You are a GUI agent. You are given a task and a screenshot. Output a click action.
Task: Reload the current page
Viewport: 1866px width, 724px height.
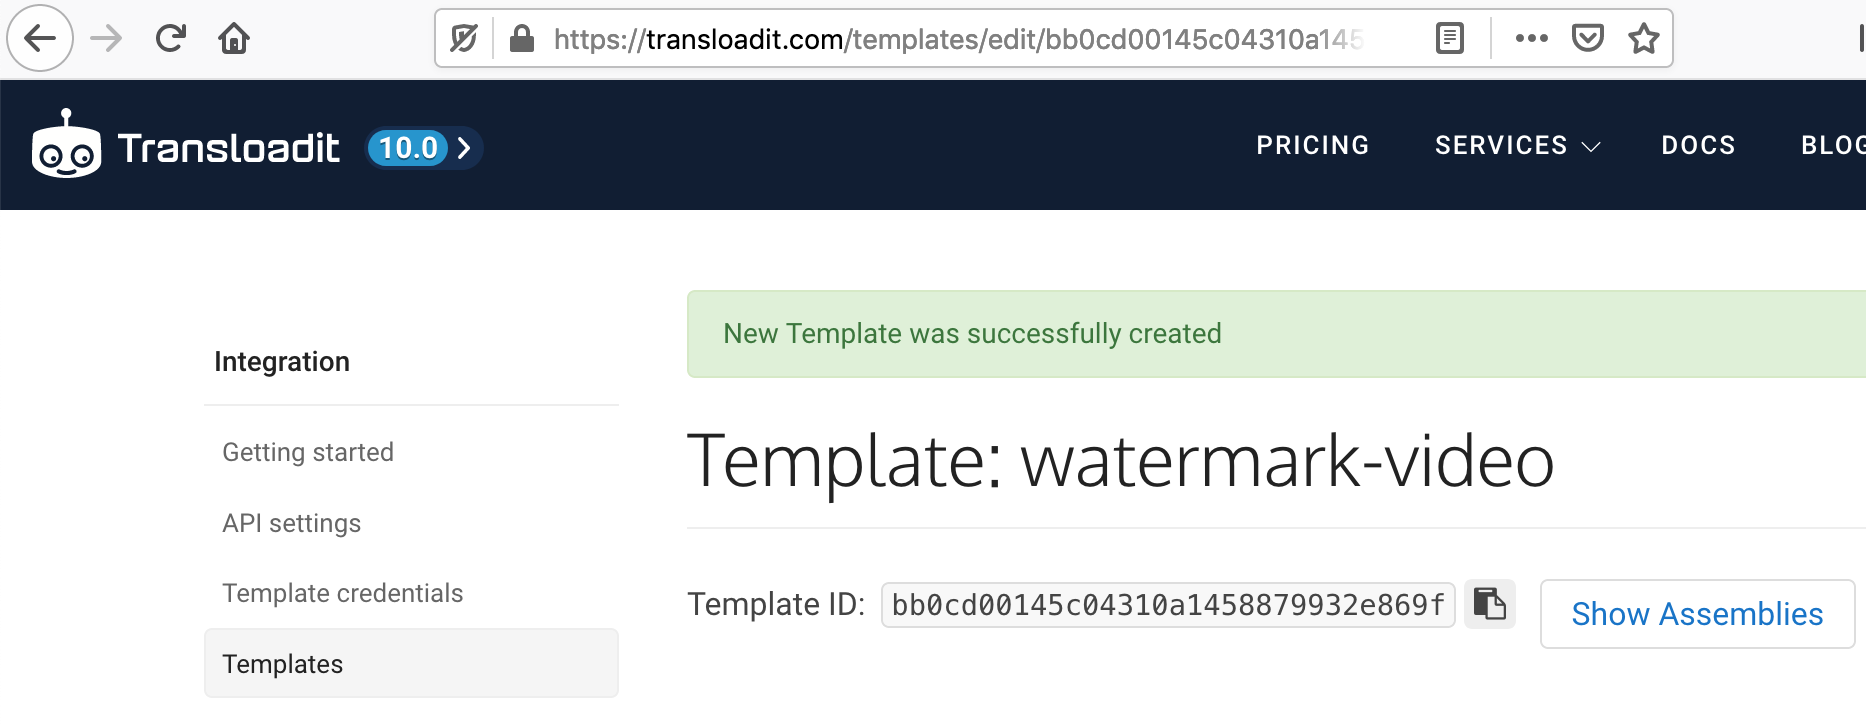(x=171, y=39)
